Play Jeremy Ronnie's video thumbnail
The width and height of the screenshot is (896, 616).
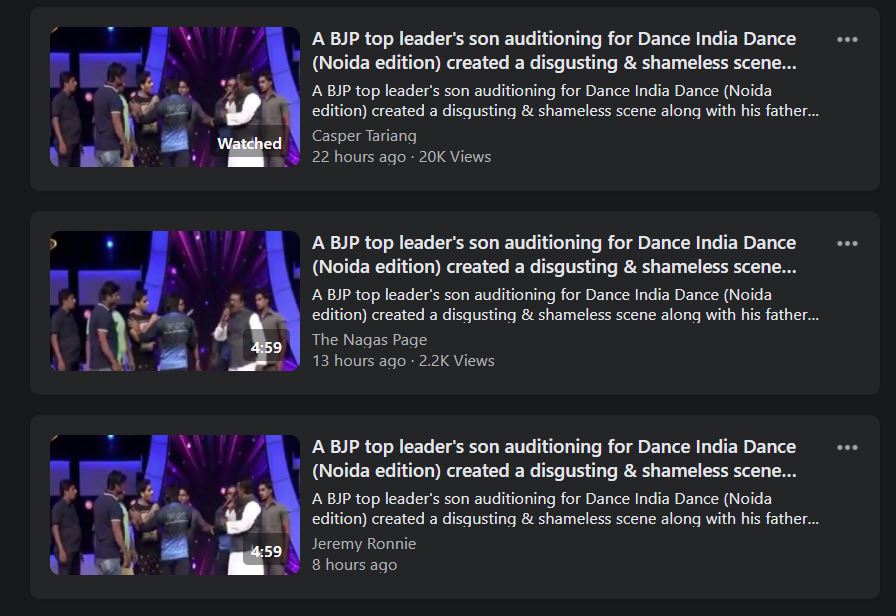175,505
